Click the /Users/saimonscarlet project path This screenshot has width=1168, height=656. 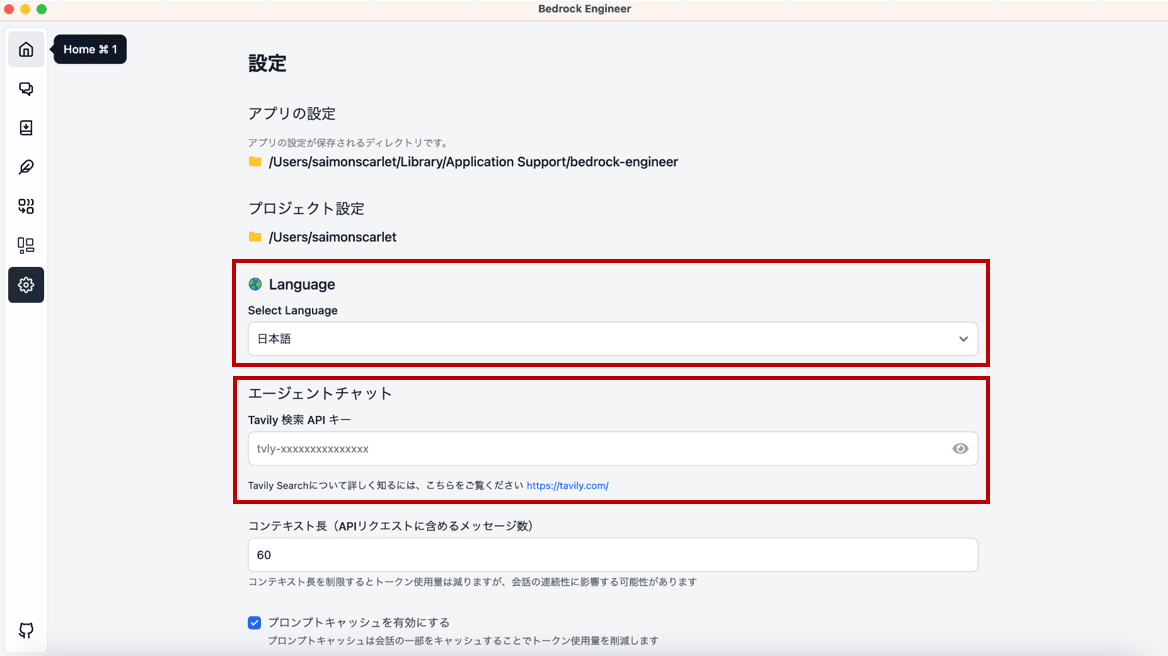(x=332, y=237)
